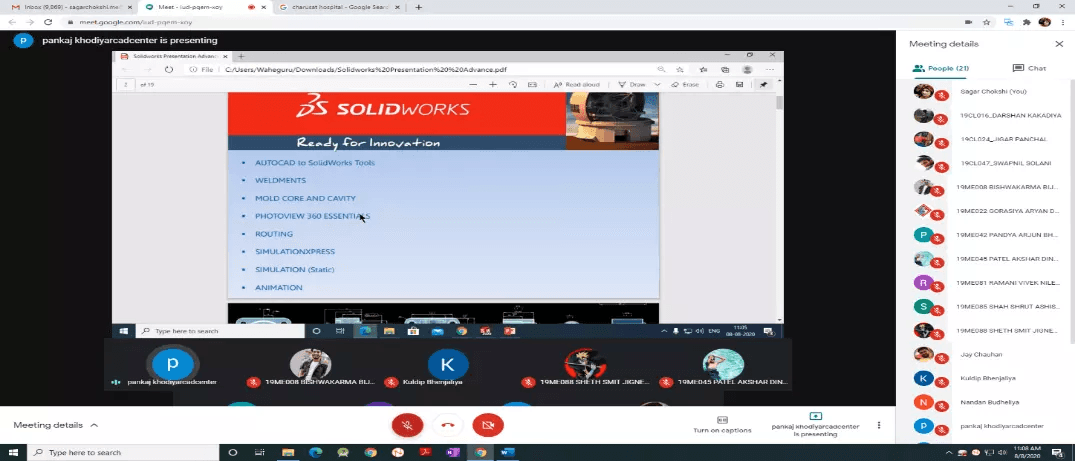1075x461 pixels.
Task: Switch to the charusat hospital Google Search tab
Action: [337, 7]
